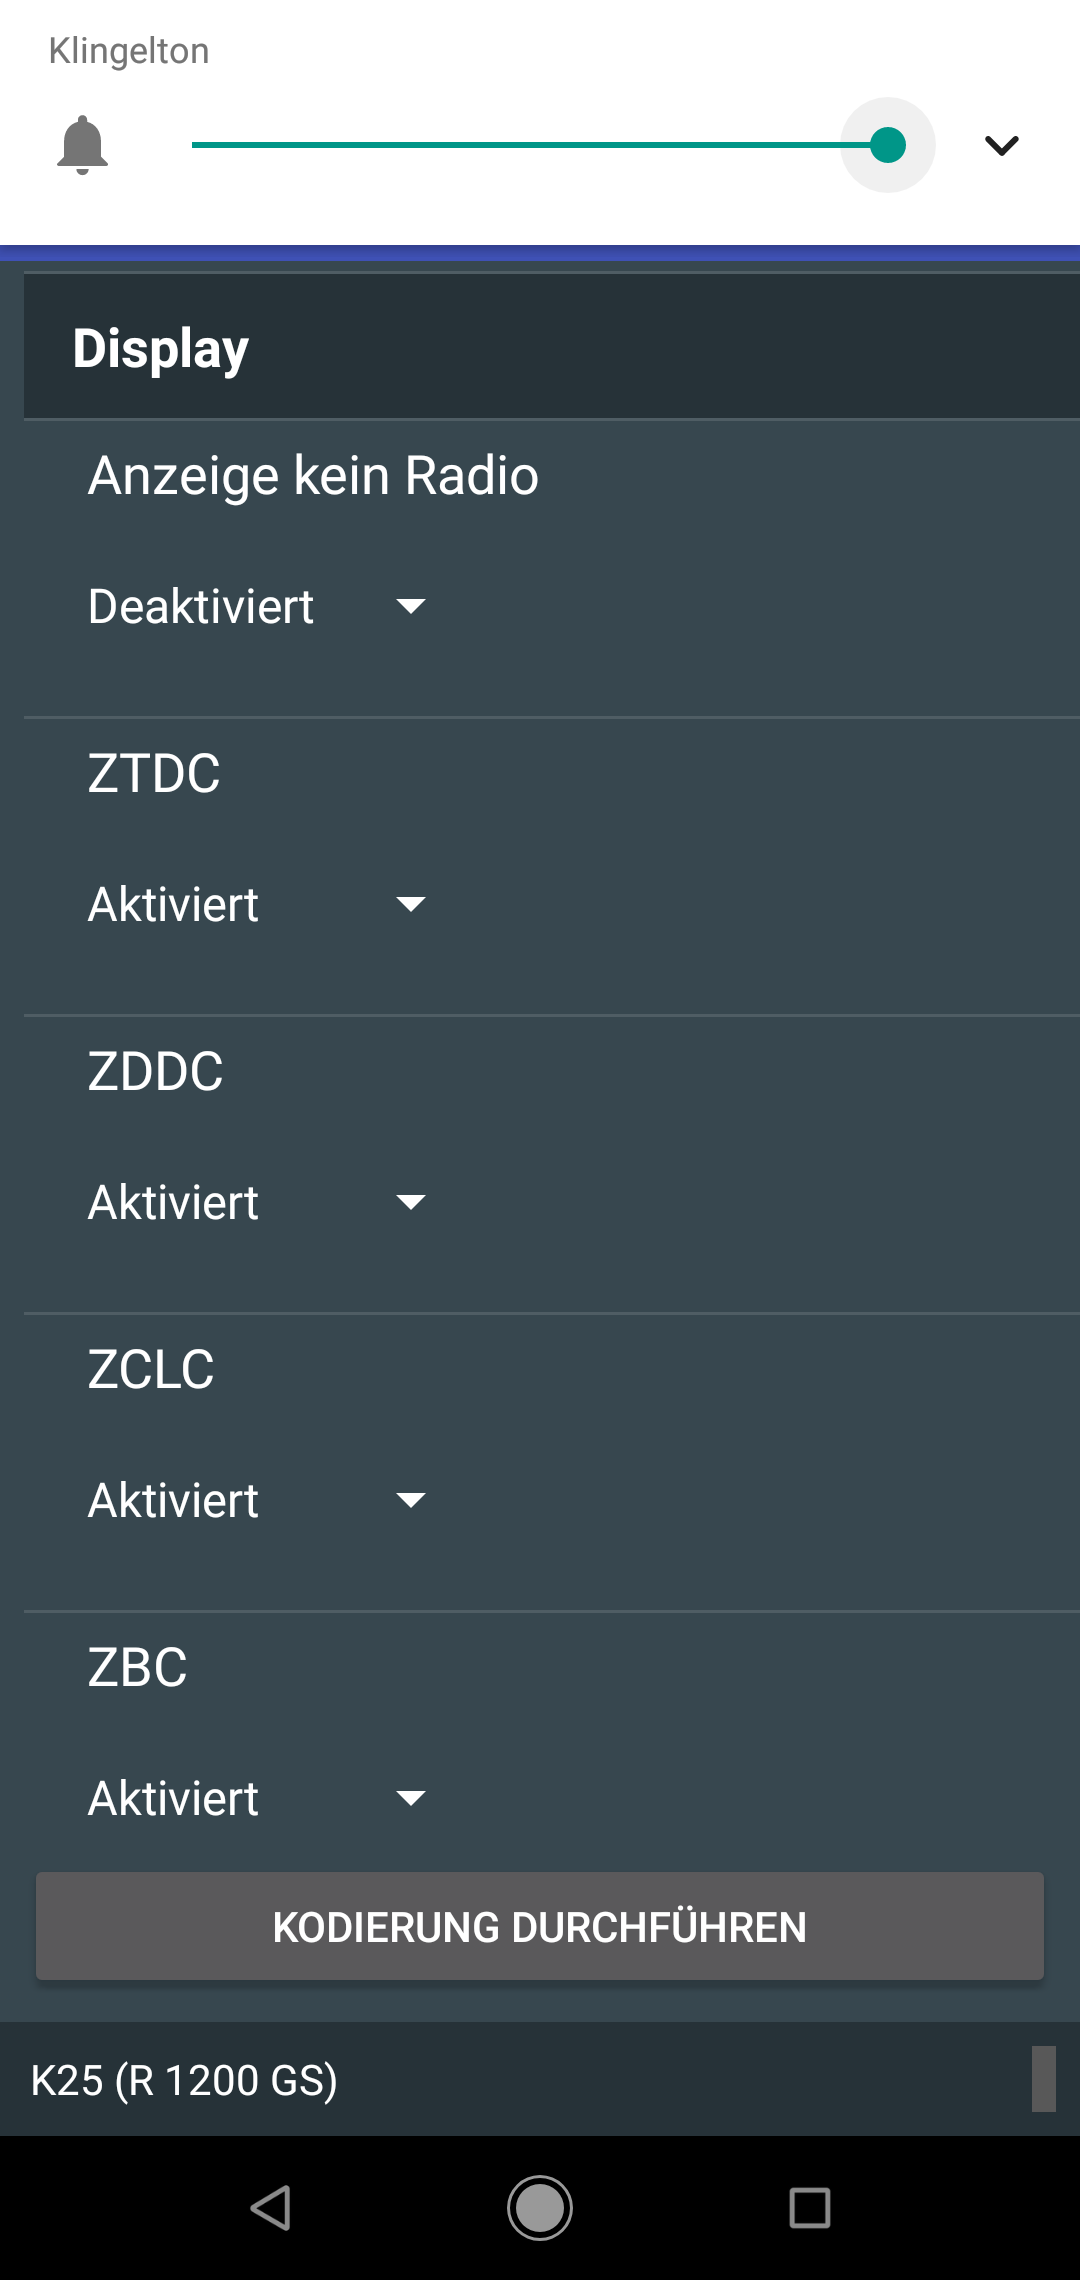Tap the recent apps square icon
Screen dimensions: 1080x2280
click(x=809, y=2208)
